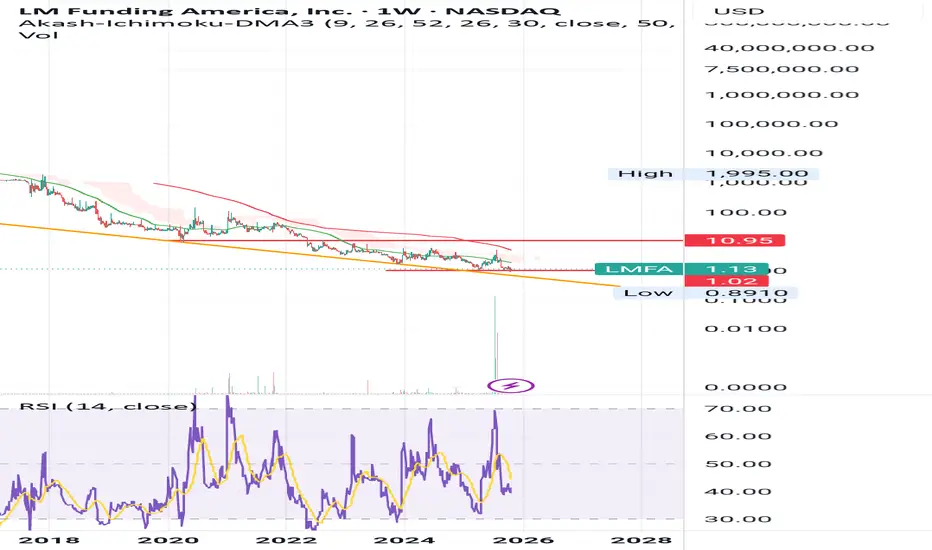Click the RSI 70.00 scale value
Screen dimensions: 932x550
[x=738, y=408]
